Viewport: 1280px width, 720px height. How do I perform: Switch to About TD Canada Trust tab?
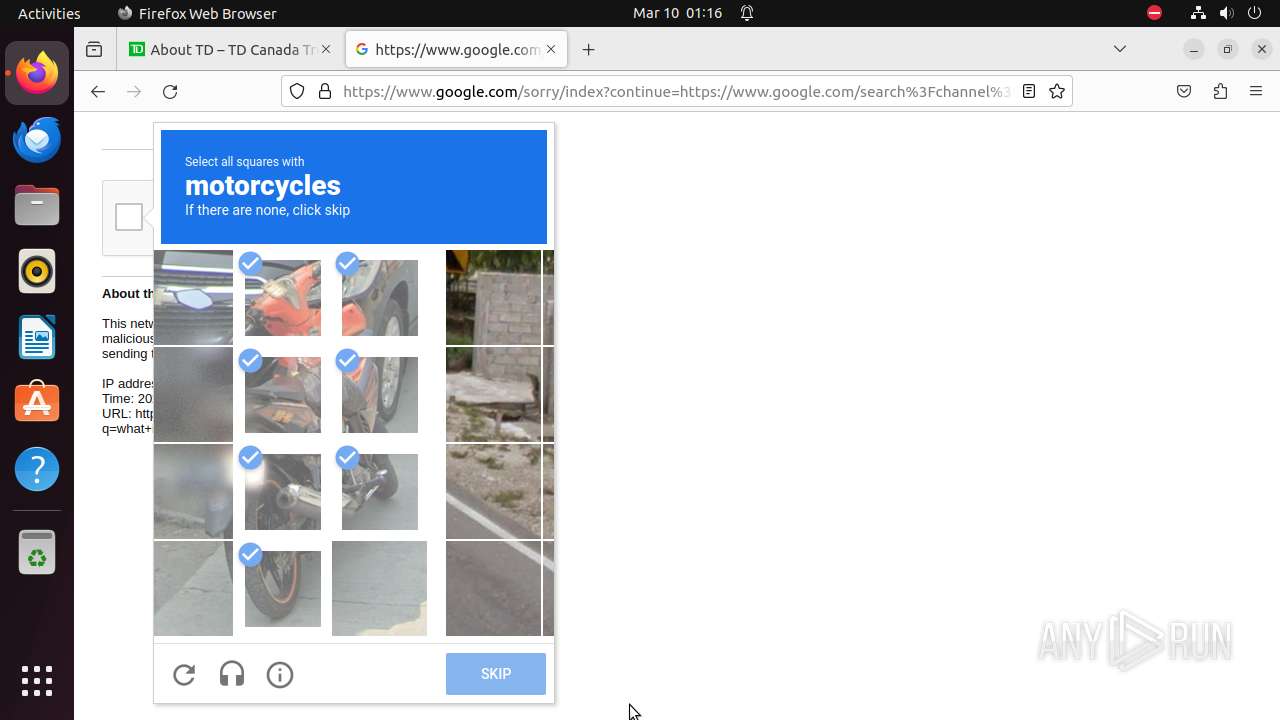pyautogui.click(x=232, y=49)
